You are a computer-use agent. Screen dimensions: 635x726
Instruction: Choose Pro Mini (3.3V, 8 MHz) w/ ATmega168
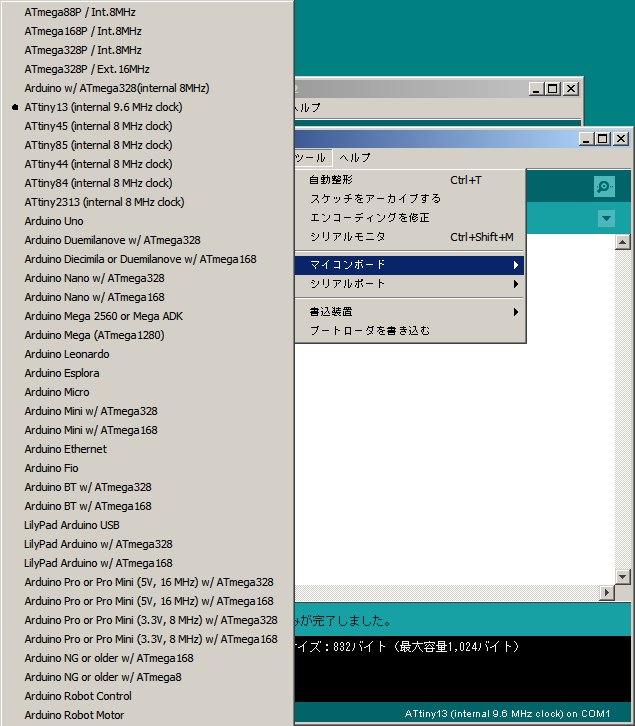(x=147, y=638)
